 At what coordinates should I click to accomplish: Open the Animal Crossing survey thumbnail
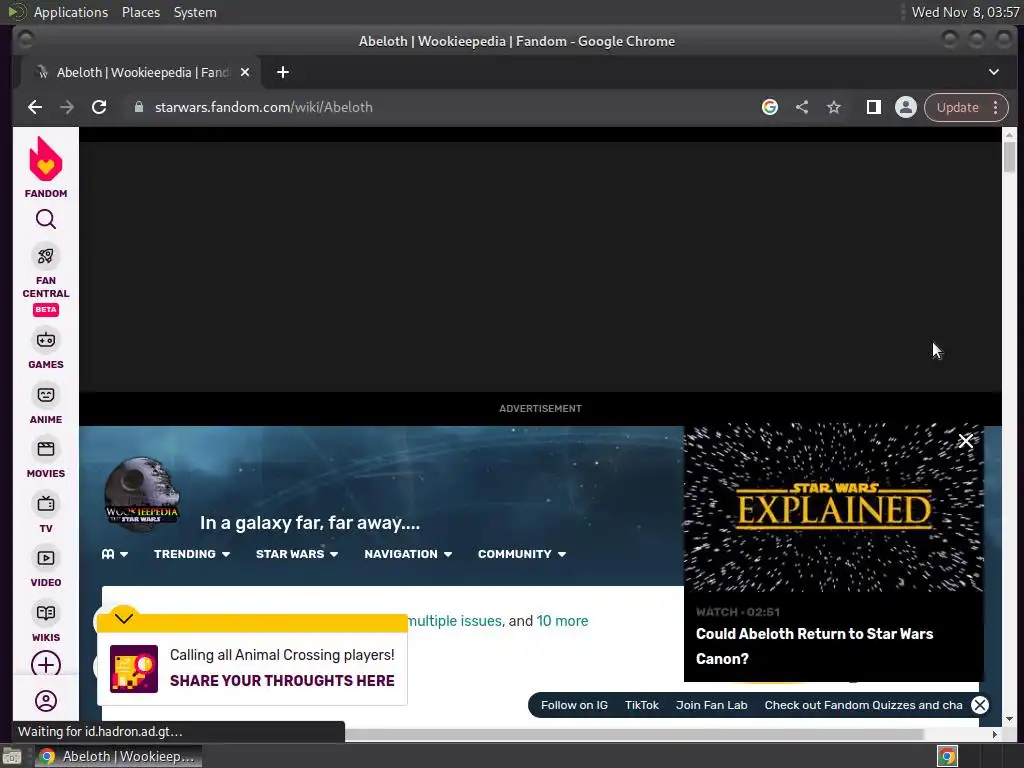pos(134,669)
